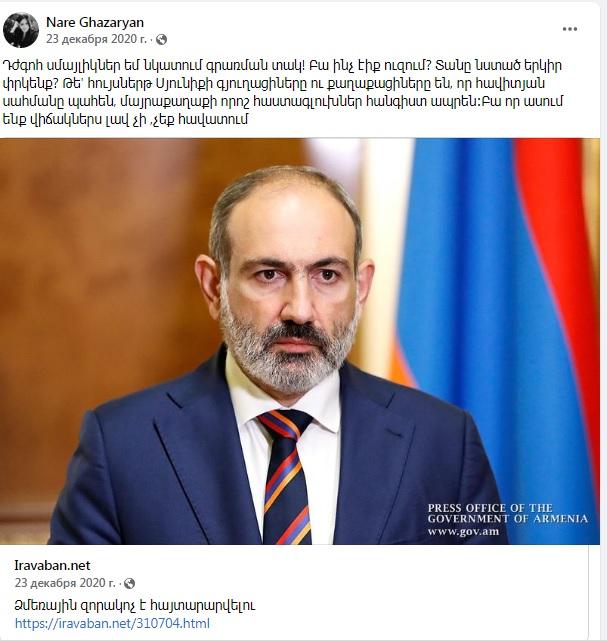Click the first line of the Armenian post text

coord(282,65)
